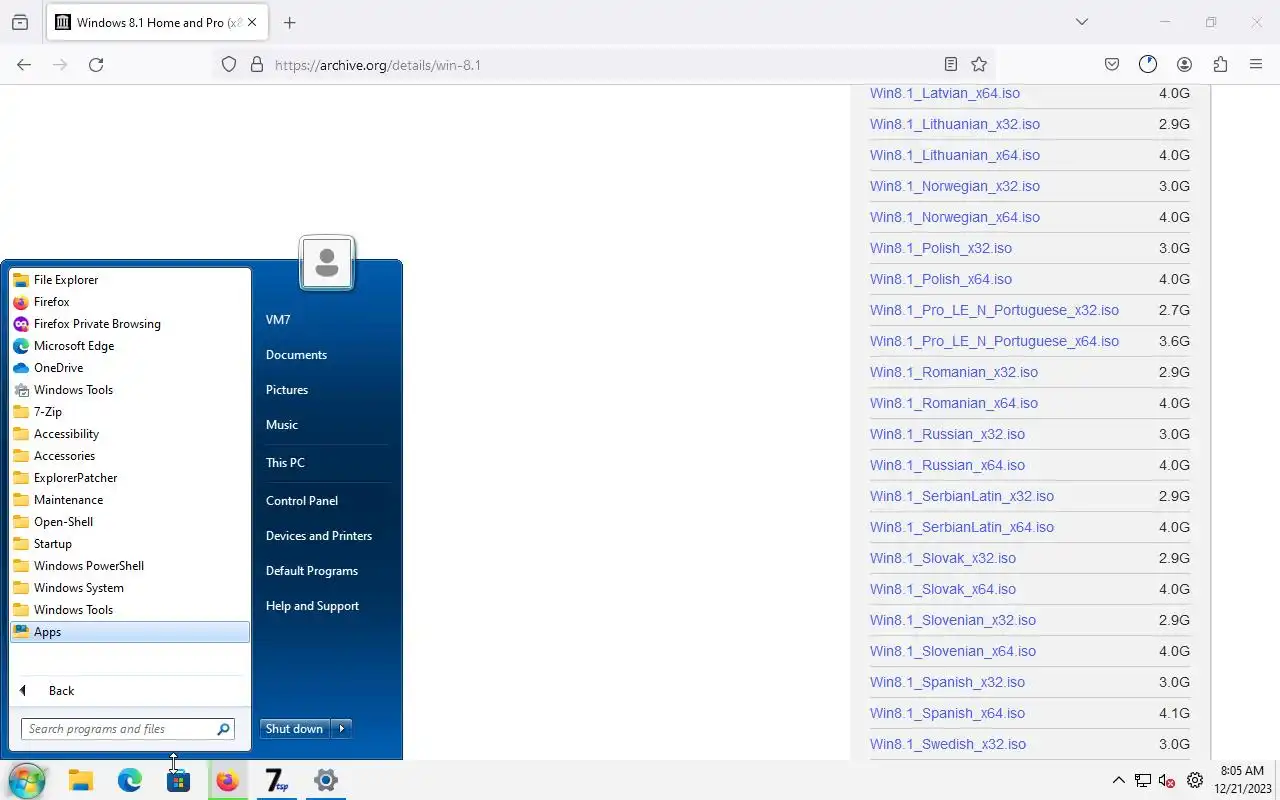The image size is (1280, 800).
Task: Open File Explorer from the Start menu list
Action: (x=130, y=280)
